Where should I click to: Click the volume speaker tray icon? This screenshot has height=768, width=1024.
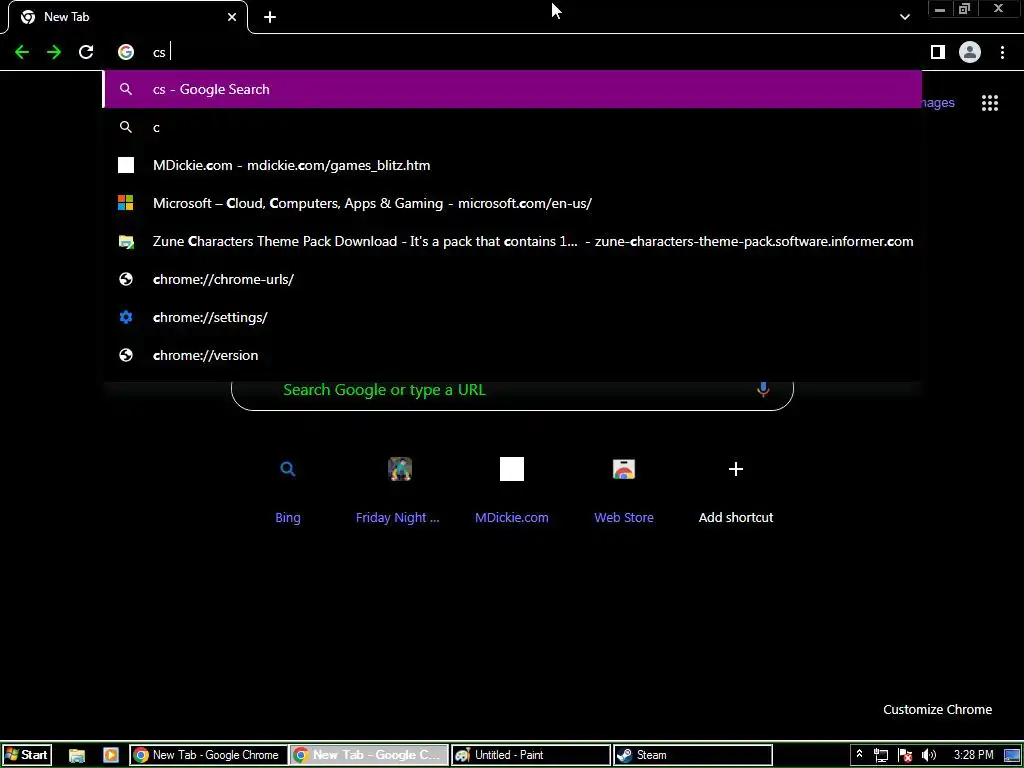(x=929, y=756)
